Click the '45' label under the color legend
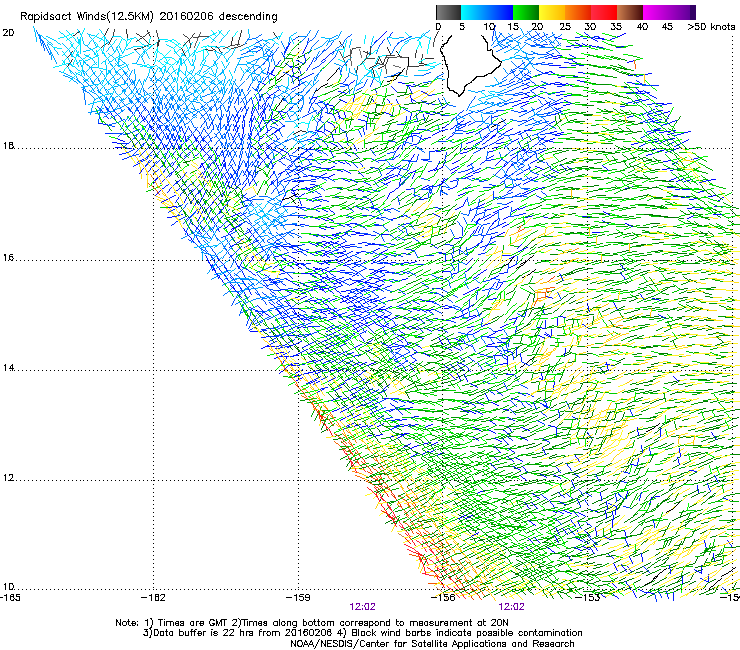 (x=667, y=27)
